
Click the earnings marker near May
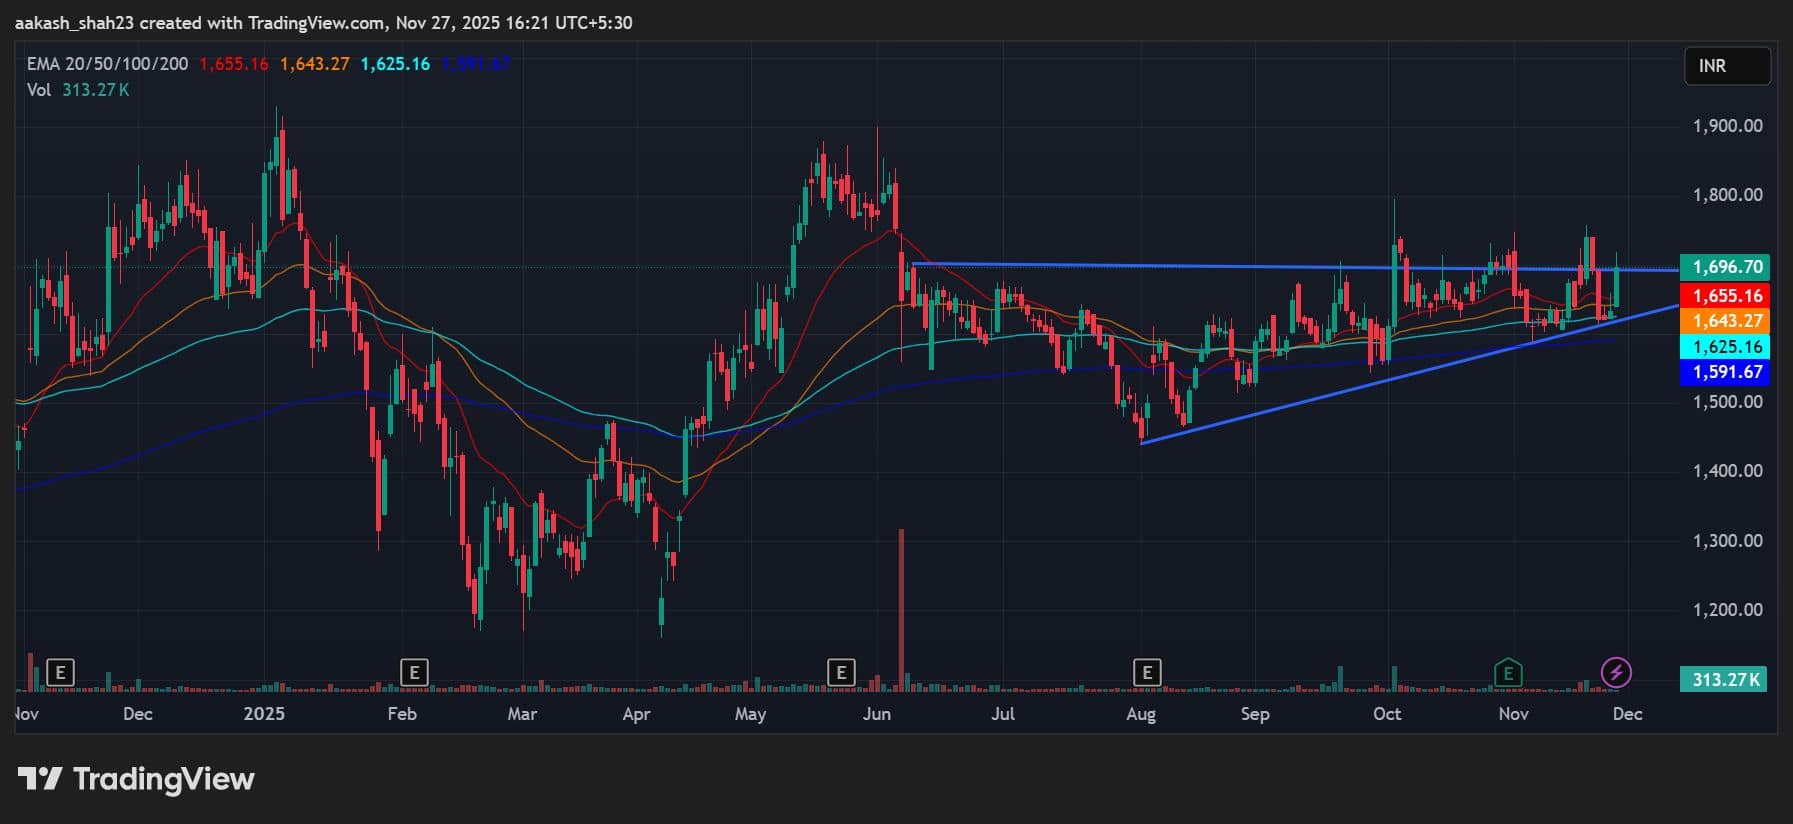(x=841, y=673)
